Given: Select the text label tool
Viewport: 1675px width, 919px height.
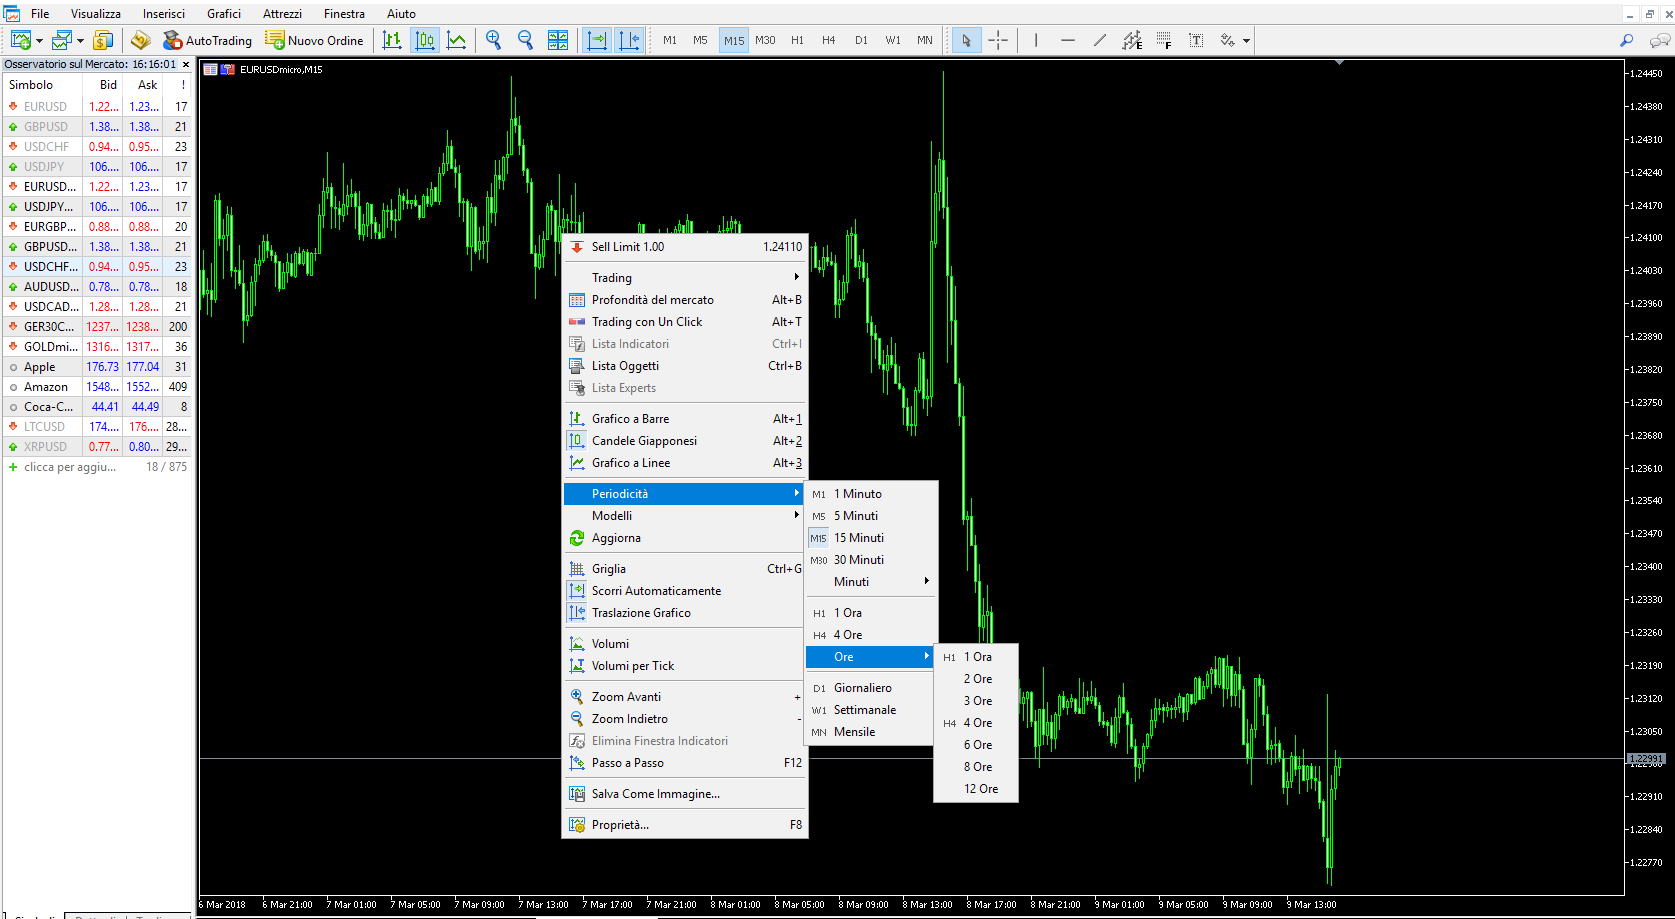Looking at the screenshot, I should (x=1196, y=40).
